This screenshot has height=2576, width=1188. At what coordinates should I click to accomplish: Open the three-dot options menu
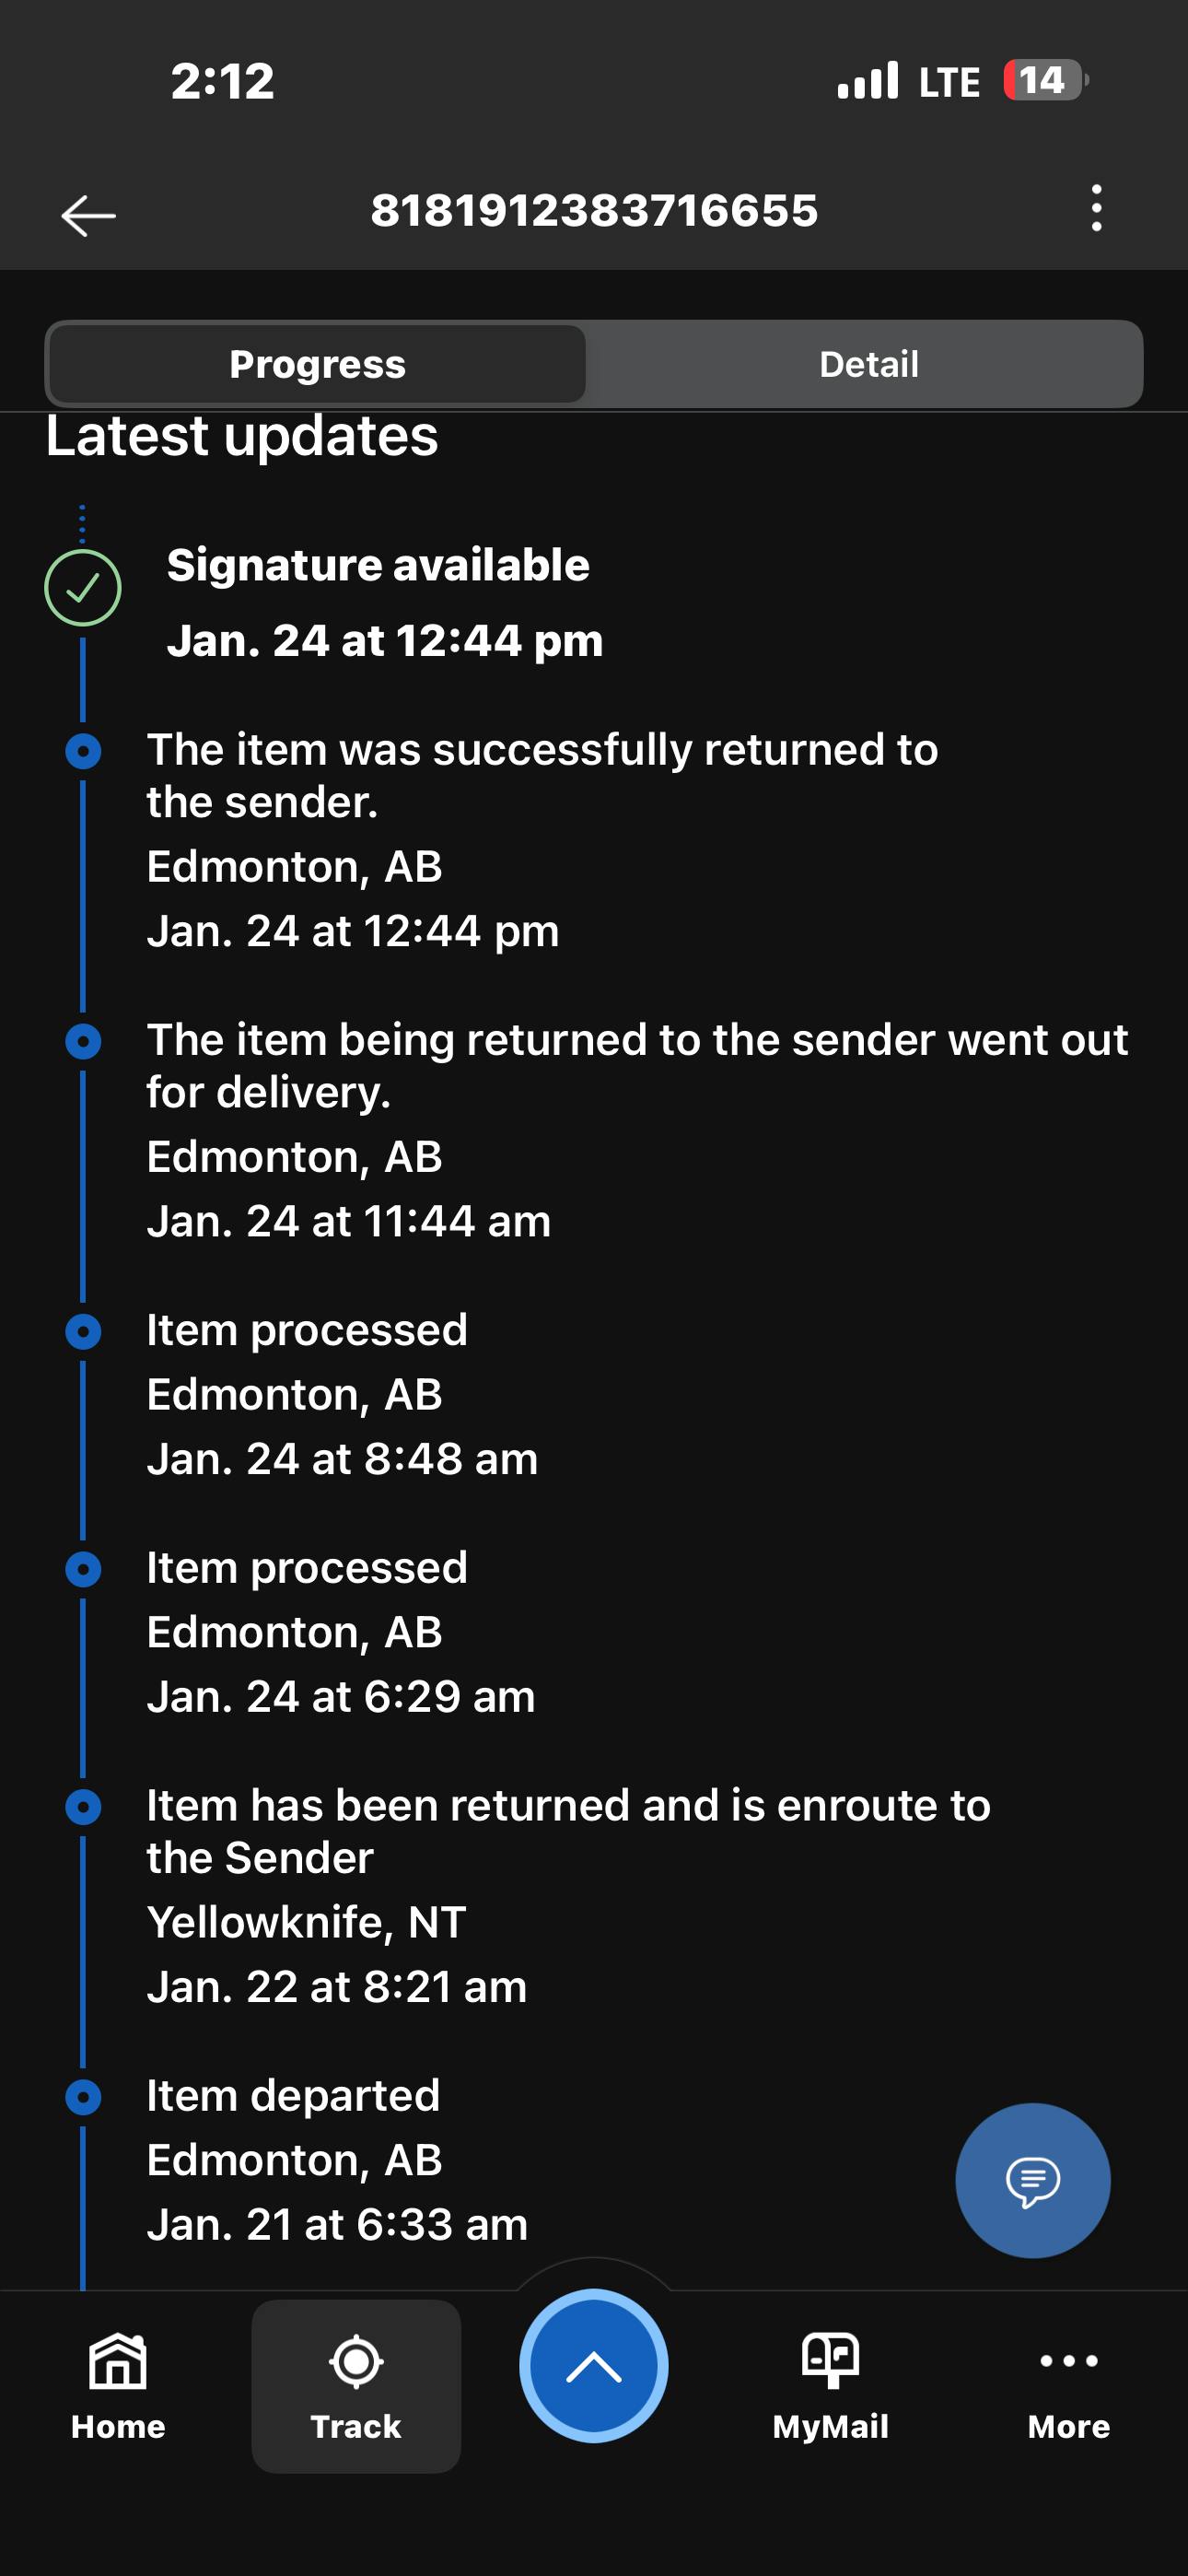click(1096, 209)
